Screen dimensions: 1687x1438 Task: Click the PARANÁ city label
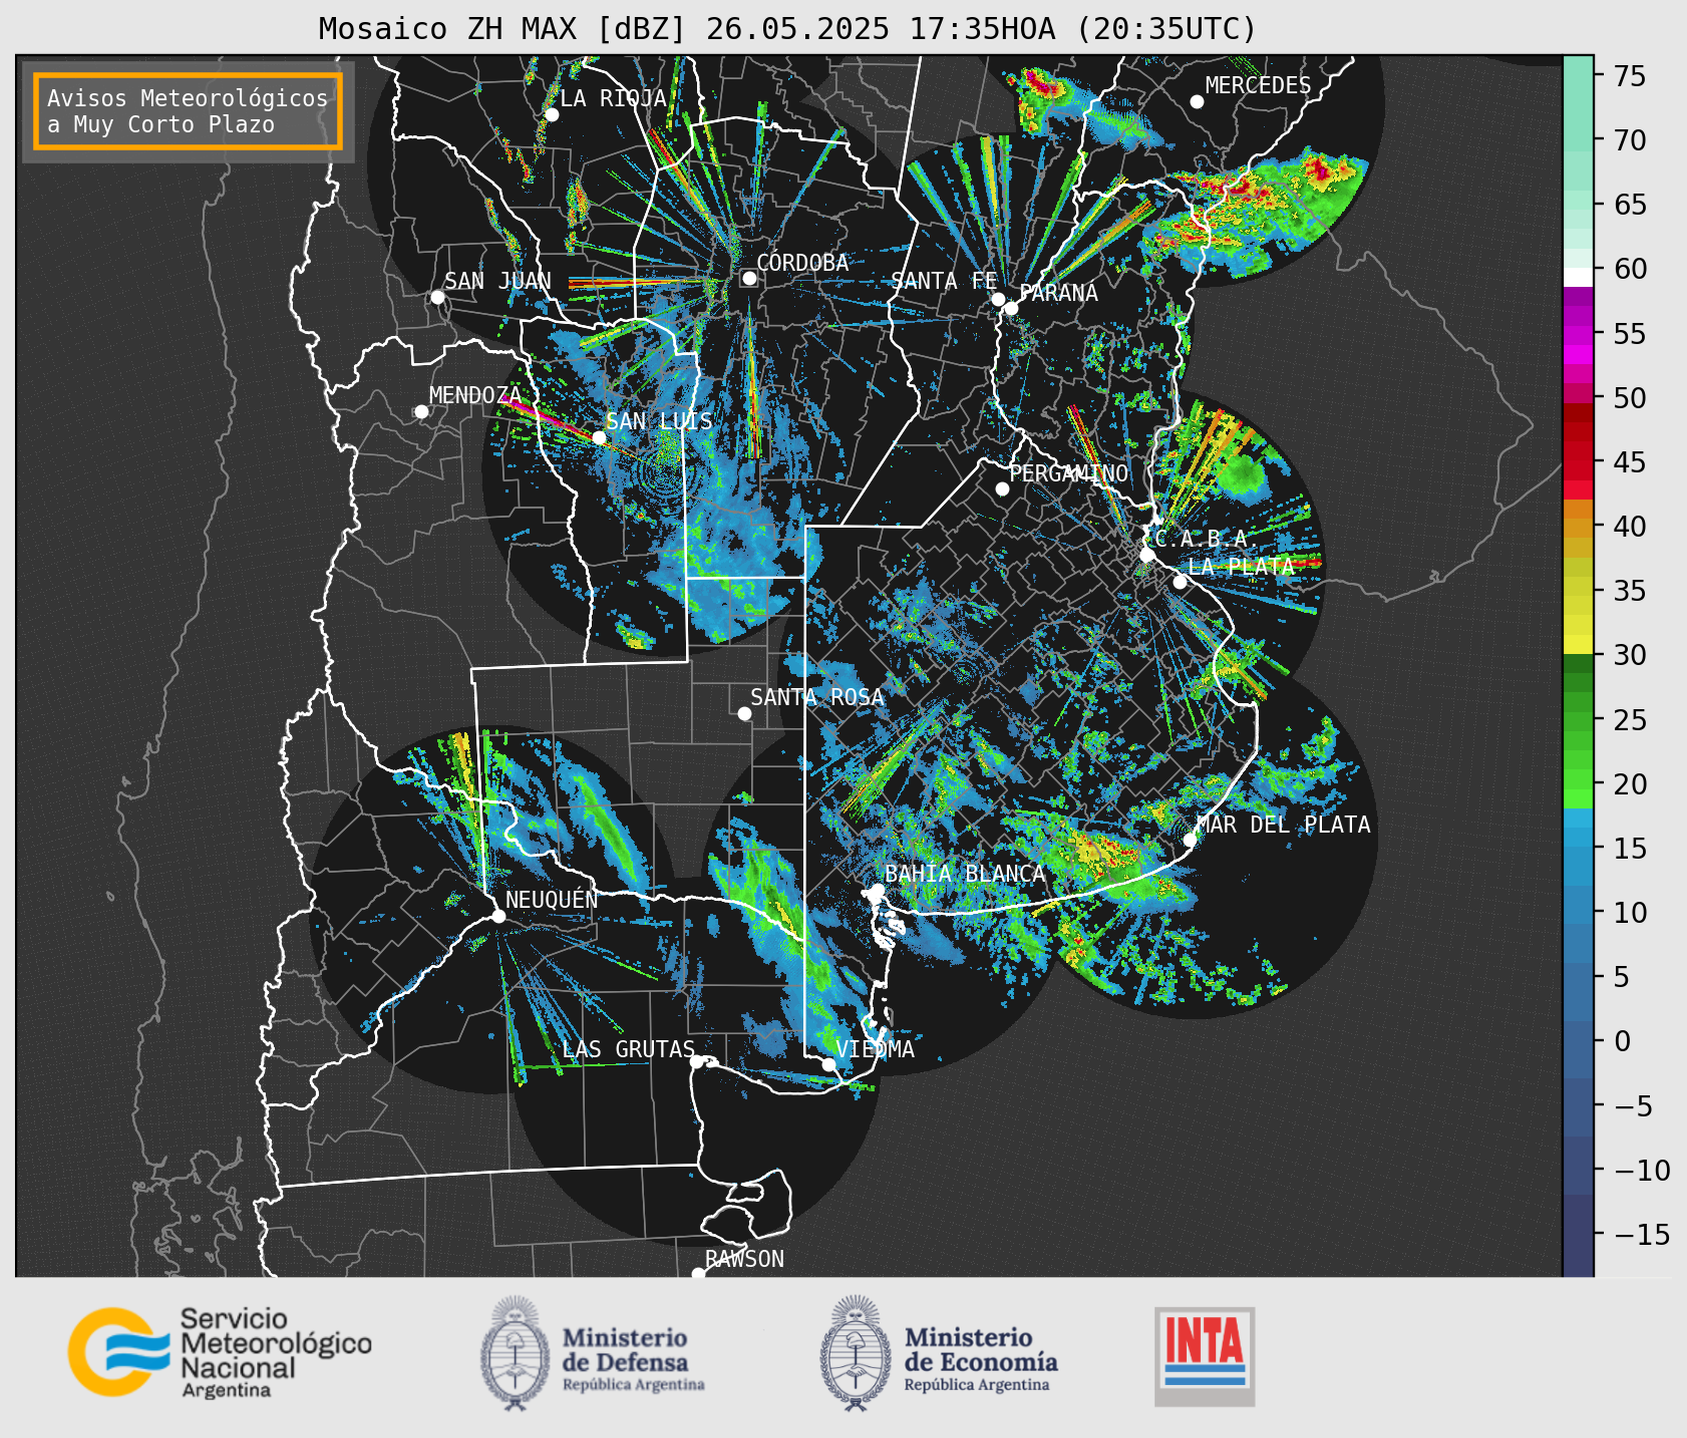click(1058, 293)
